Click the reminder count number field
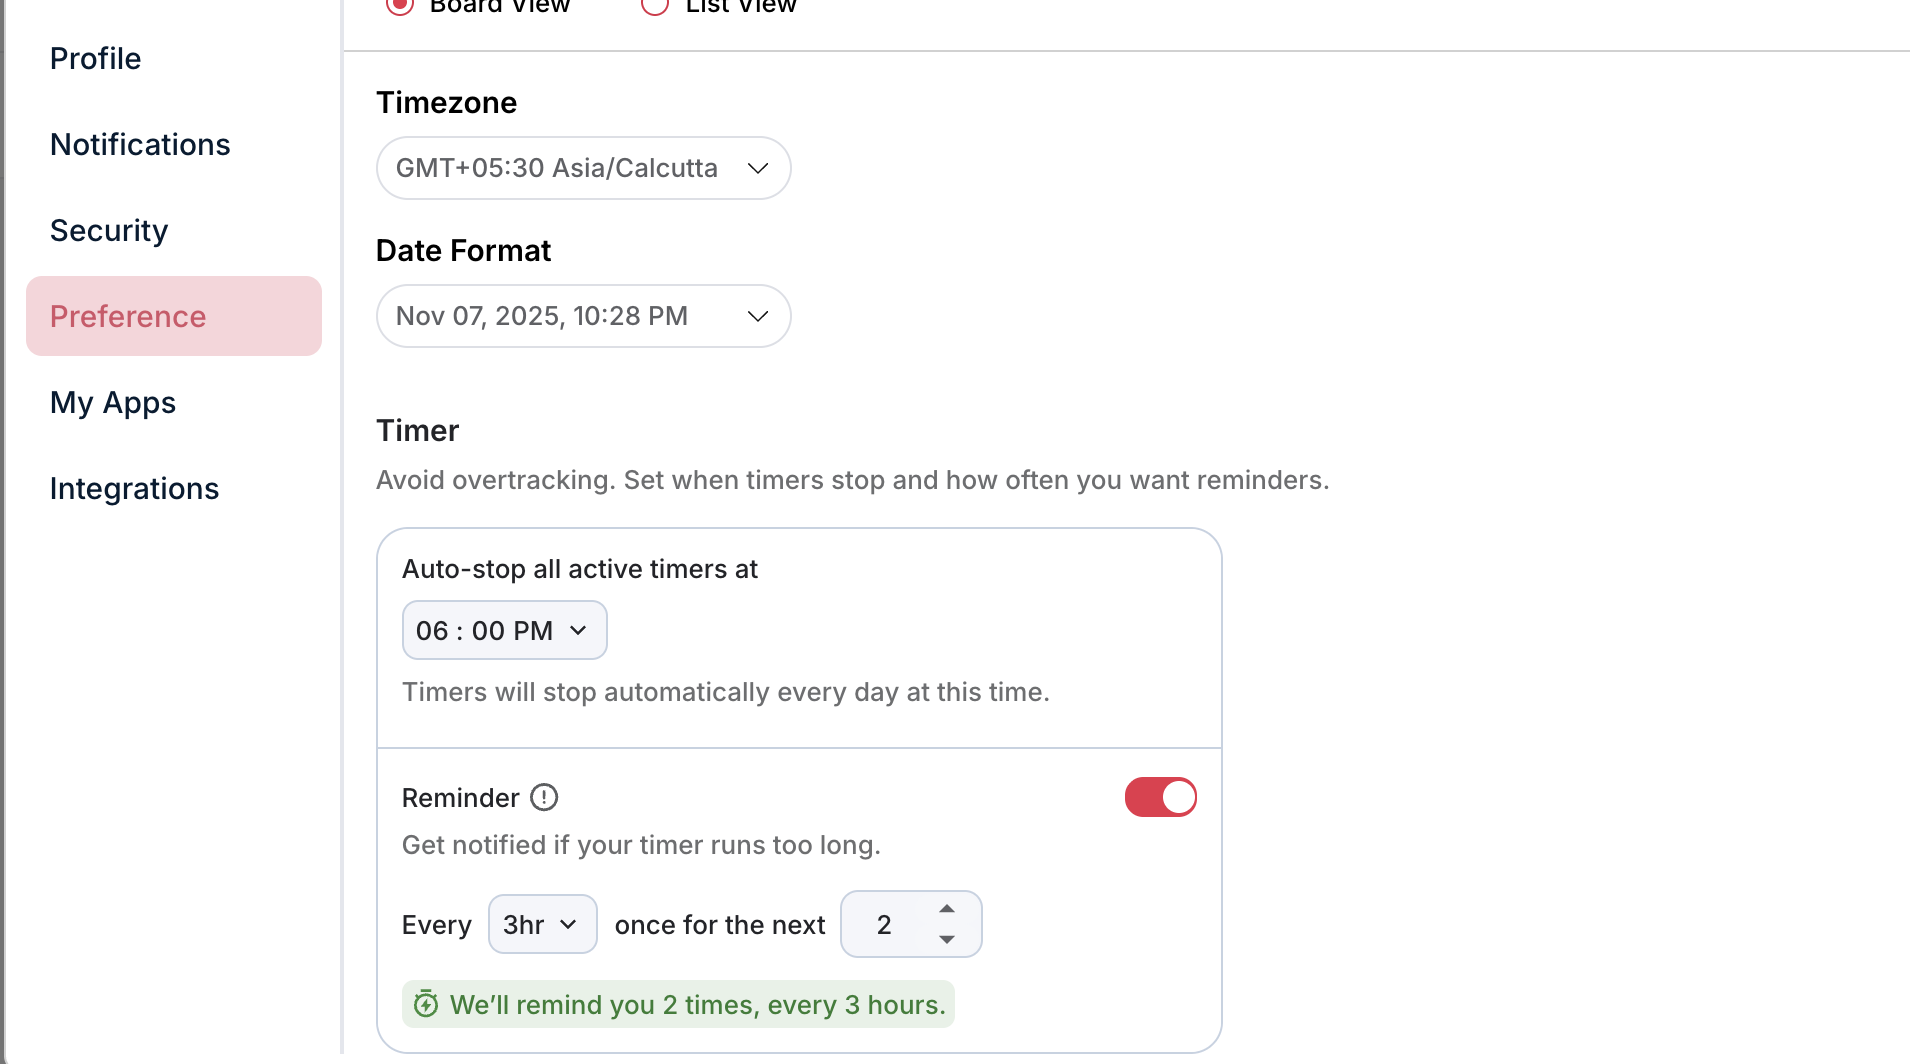The height and width of the screenshot is (1064, 1910). pos(885,924)
